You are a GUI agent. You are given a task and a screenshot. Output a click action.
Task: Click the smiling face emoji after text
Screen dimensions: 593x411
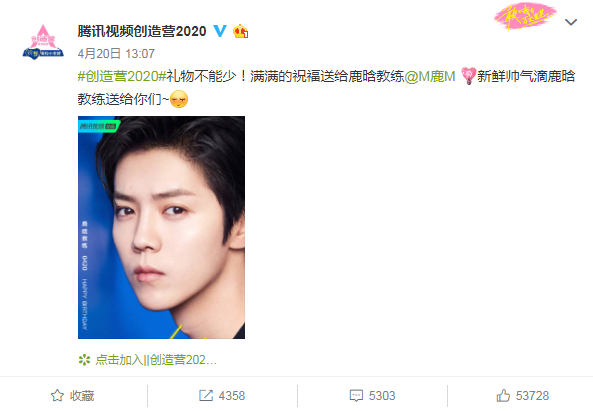179,99
